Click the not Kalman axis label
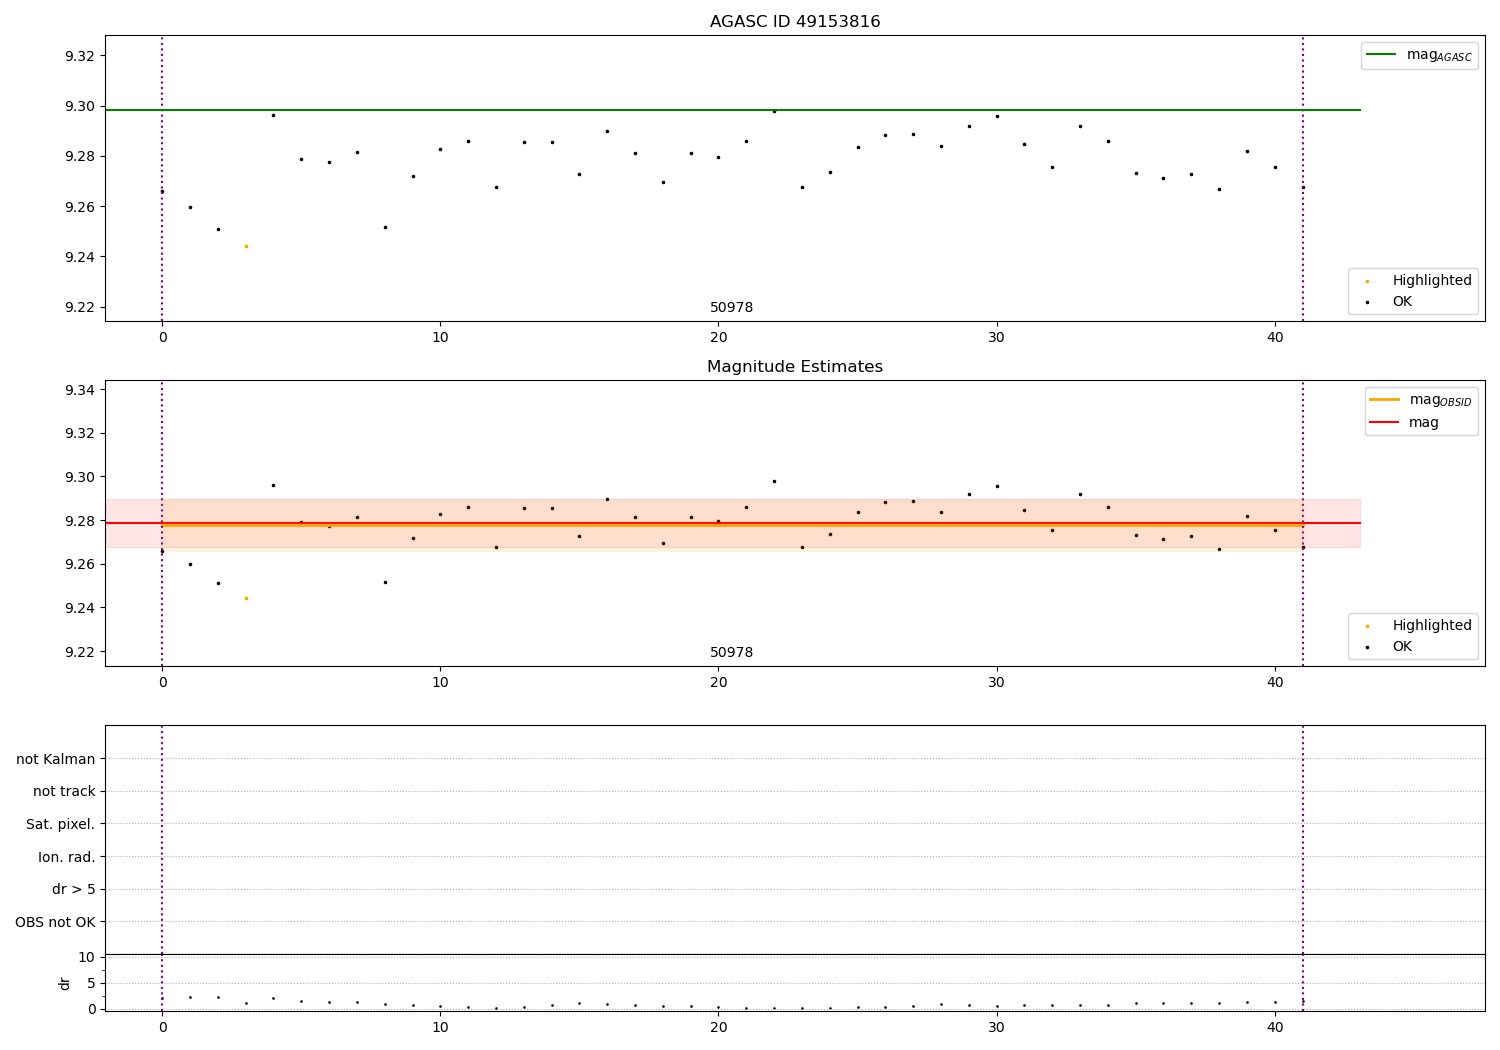Screen dimensions: 1500x1050 click(x=56, y=759)
